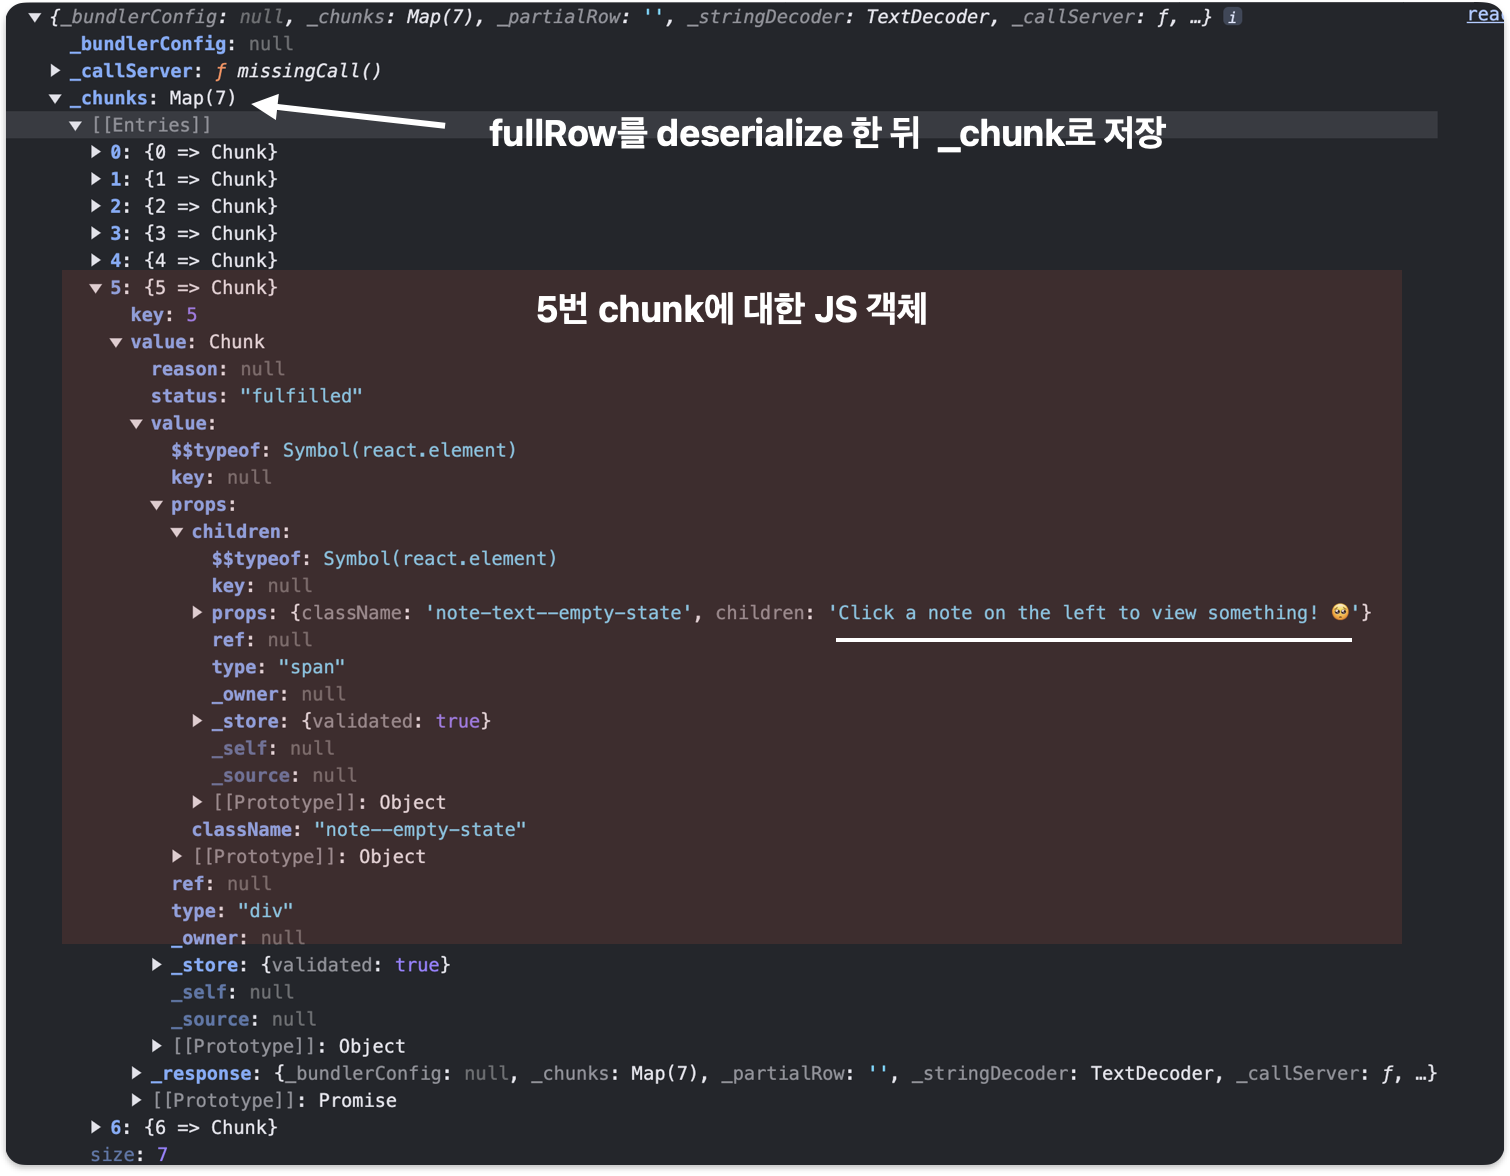The height and width of the screenshot is (1176, 1510).
Task: Click the "i" info icon next to the object
Action: point(1231,16)
